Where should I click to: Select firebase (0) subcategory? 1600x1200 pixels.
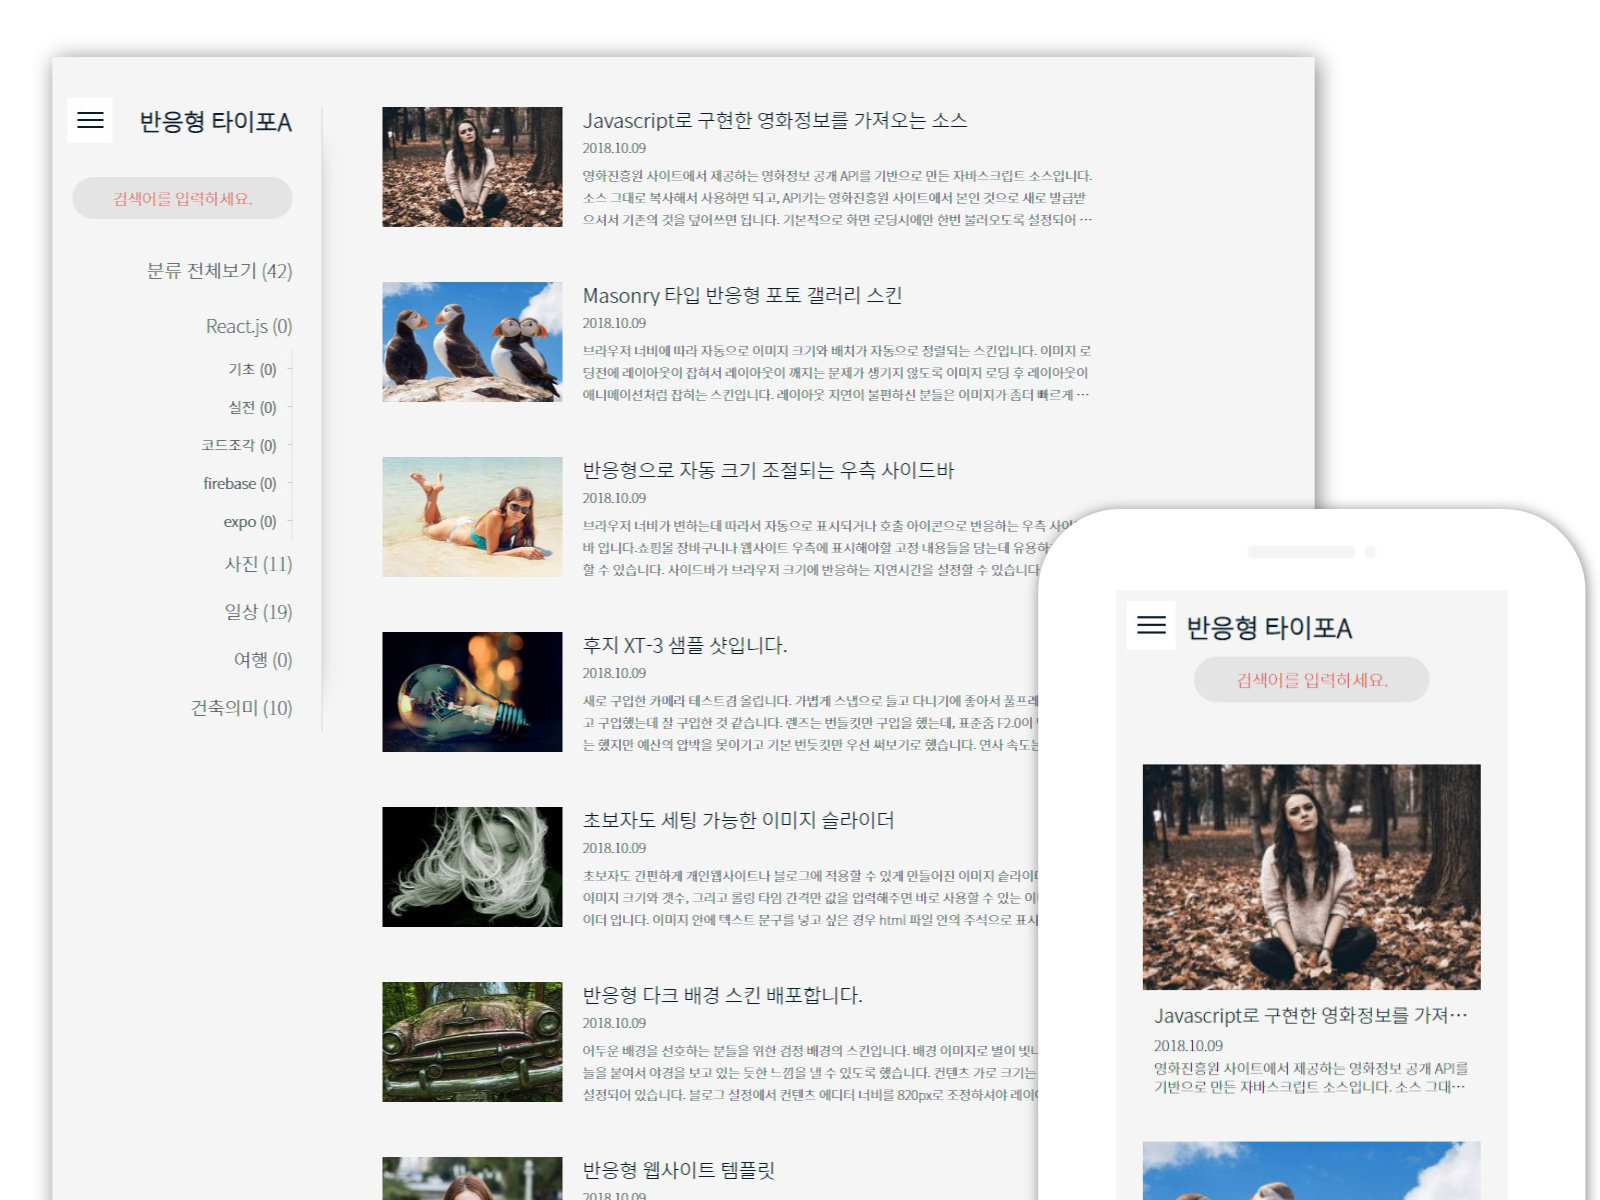tap(240, 483)
